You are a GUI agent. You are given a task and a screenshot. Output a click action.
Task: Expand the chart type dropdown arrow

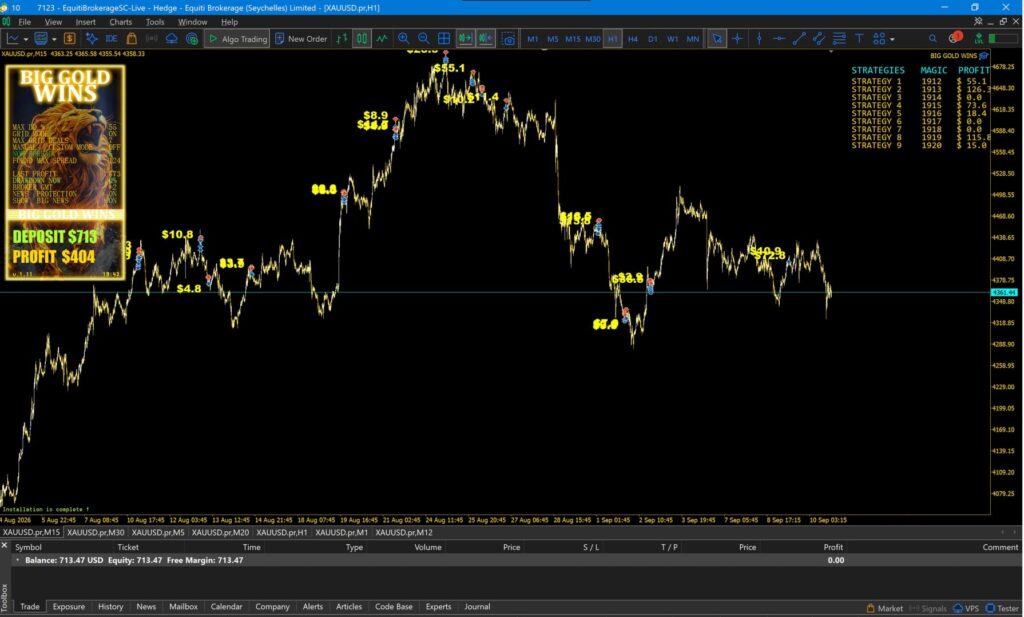tap(26, 39)
